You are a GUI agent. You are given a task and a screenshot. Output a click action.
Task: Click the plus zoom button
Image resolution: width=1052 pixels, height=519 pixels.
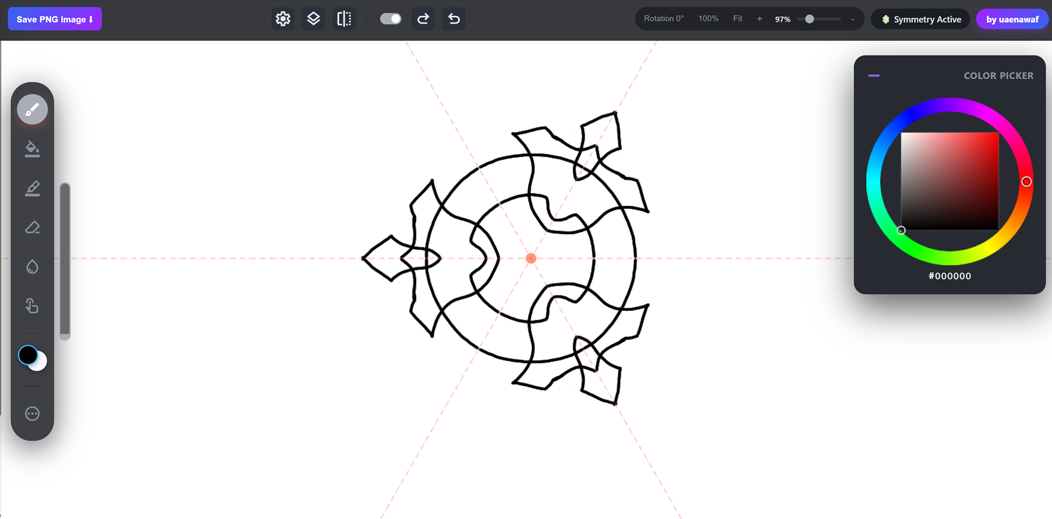759,19
